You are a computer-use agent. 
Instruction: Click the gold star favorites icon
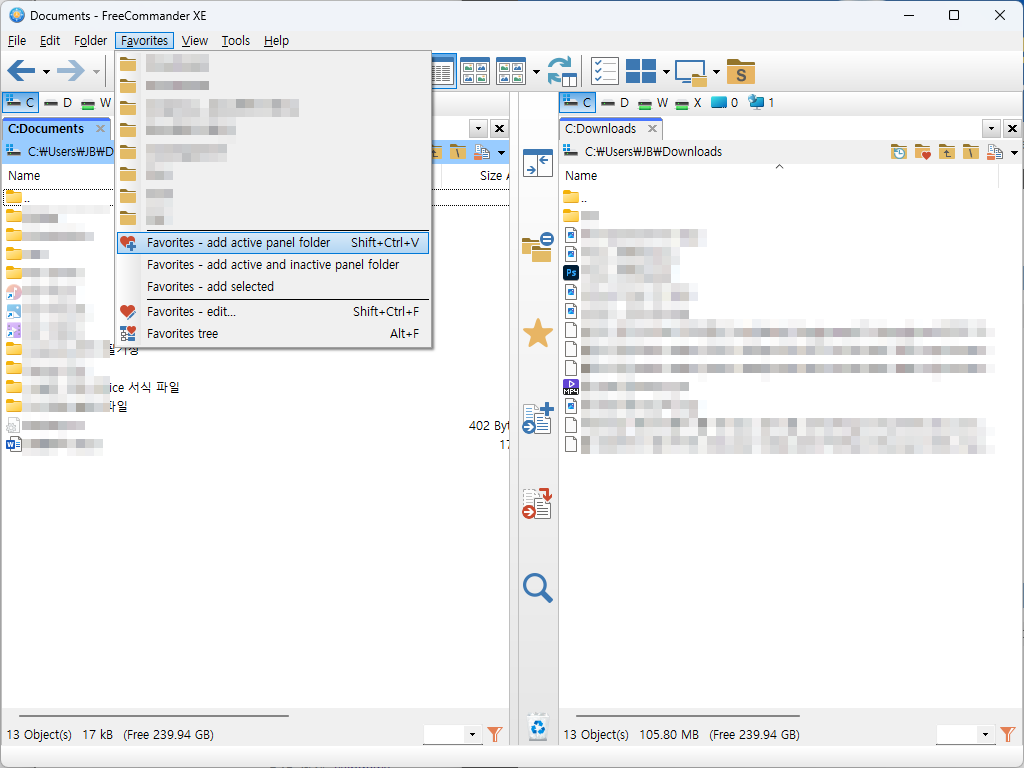[537, 333]
